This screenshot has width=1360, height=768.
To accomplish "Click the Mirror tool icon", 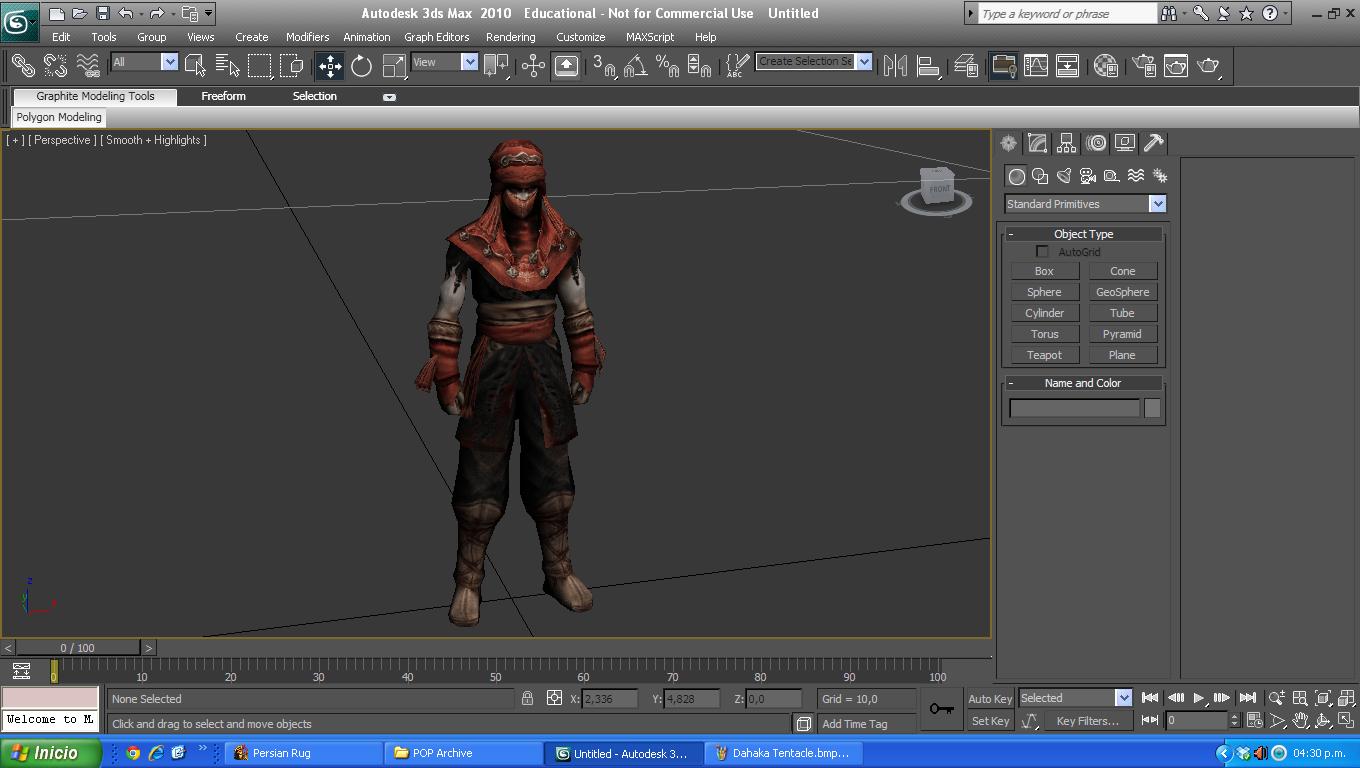I will coord(895,66).
